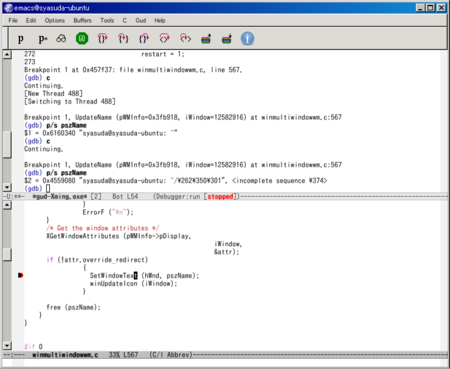Click the 'if (!attr.override_redirect)' line
Screen dimensions: 450x369
coord(97,260)
